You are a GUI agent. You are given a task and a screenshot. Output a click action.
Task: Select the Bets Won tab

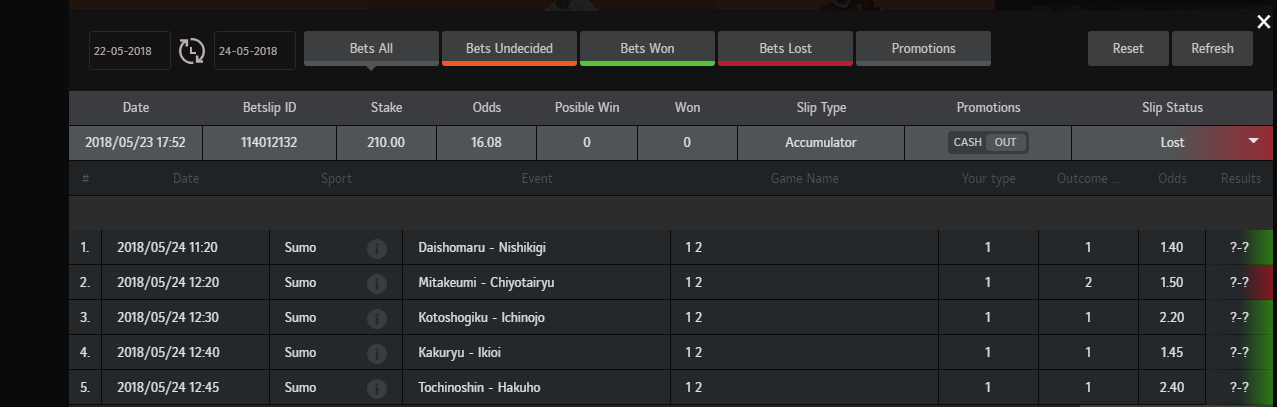[x=647, y=48]
